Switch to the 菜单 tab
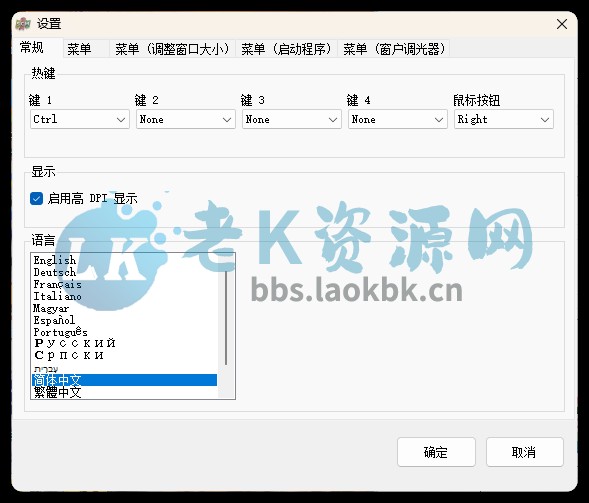 79,49
